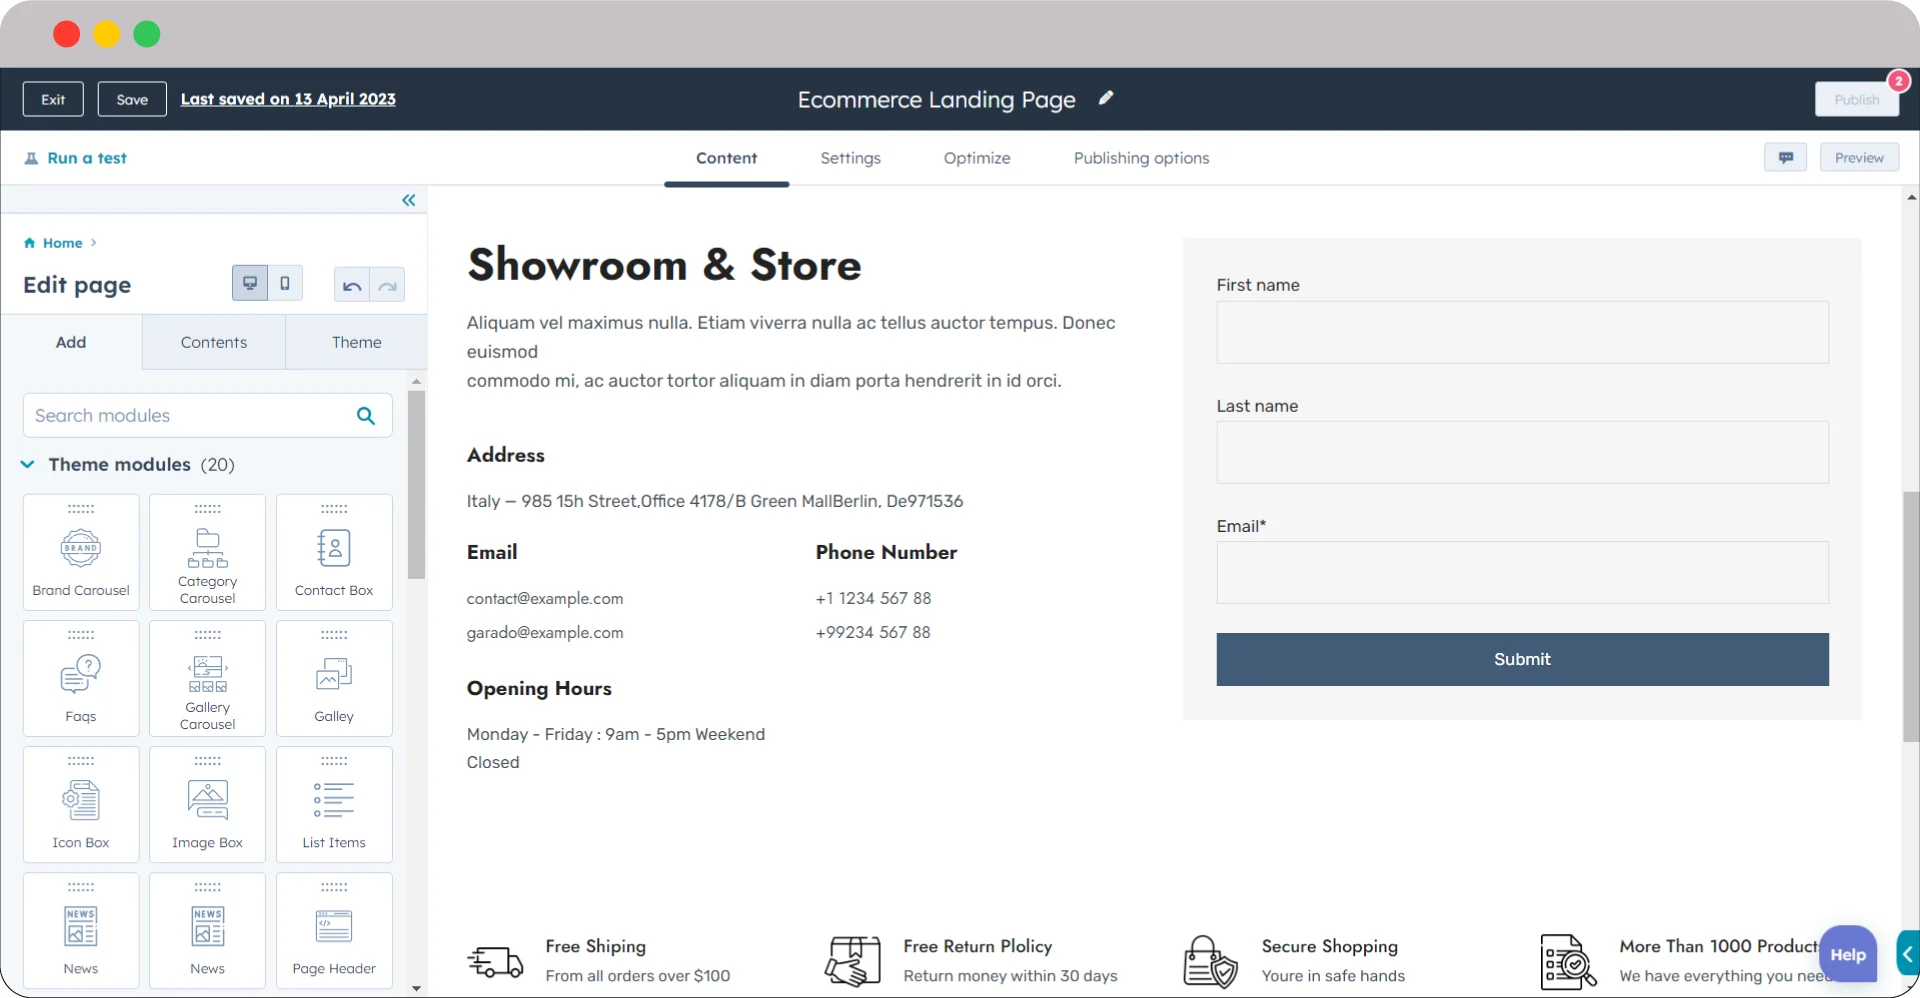Collapse the Theme modules section
Viewport: 1920px width, 998px height.
click(x=26, y=464)
